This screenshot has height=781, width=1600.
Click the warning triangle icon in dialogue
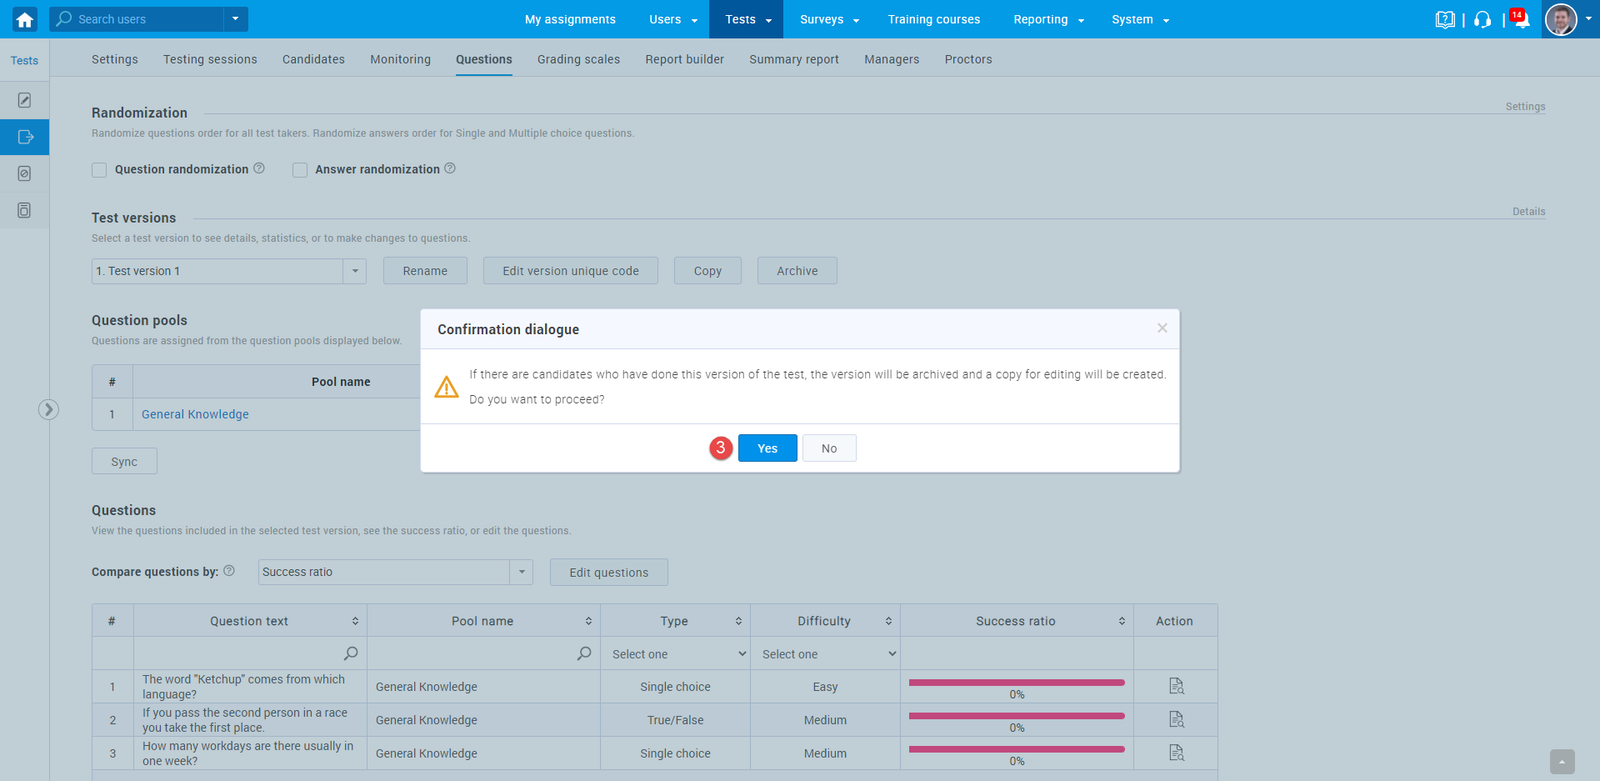pyautogui.click(x=446, y=387)
